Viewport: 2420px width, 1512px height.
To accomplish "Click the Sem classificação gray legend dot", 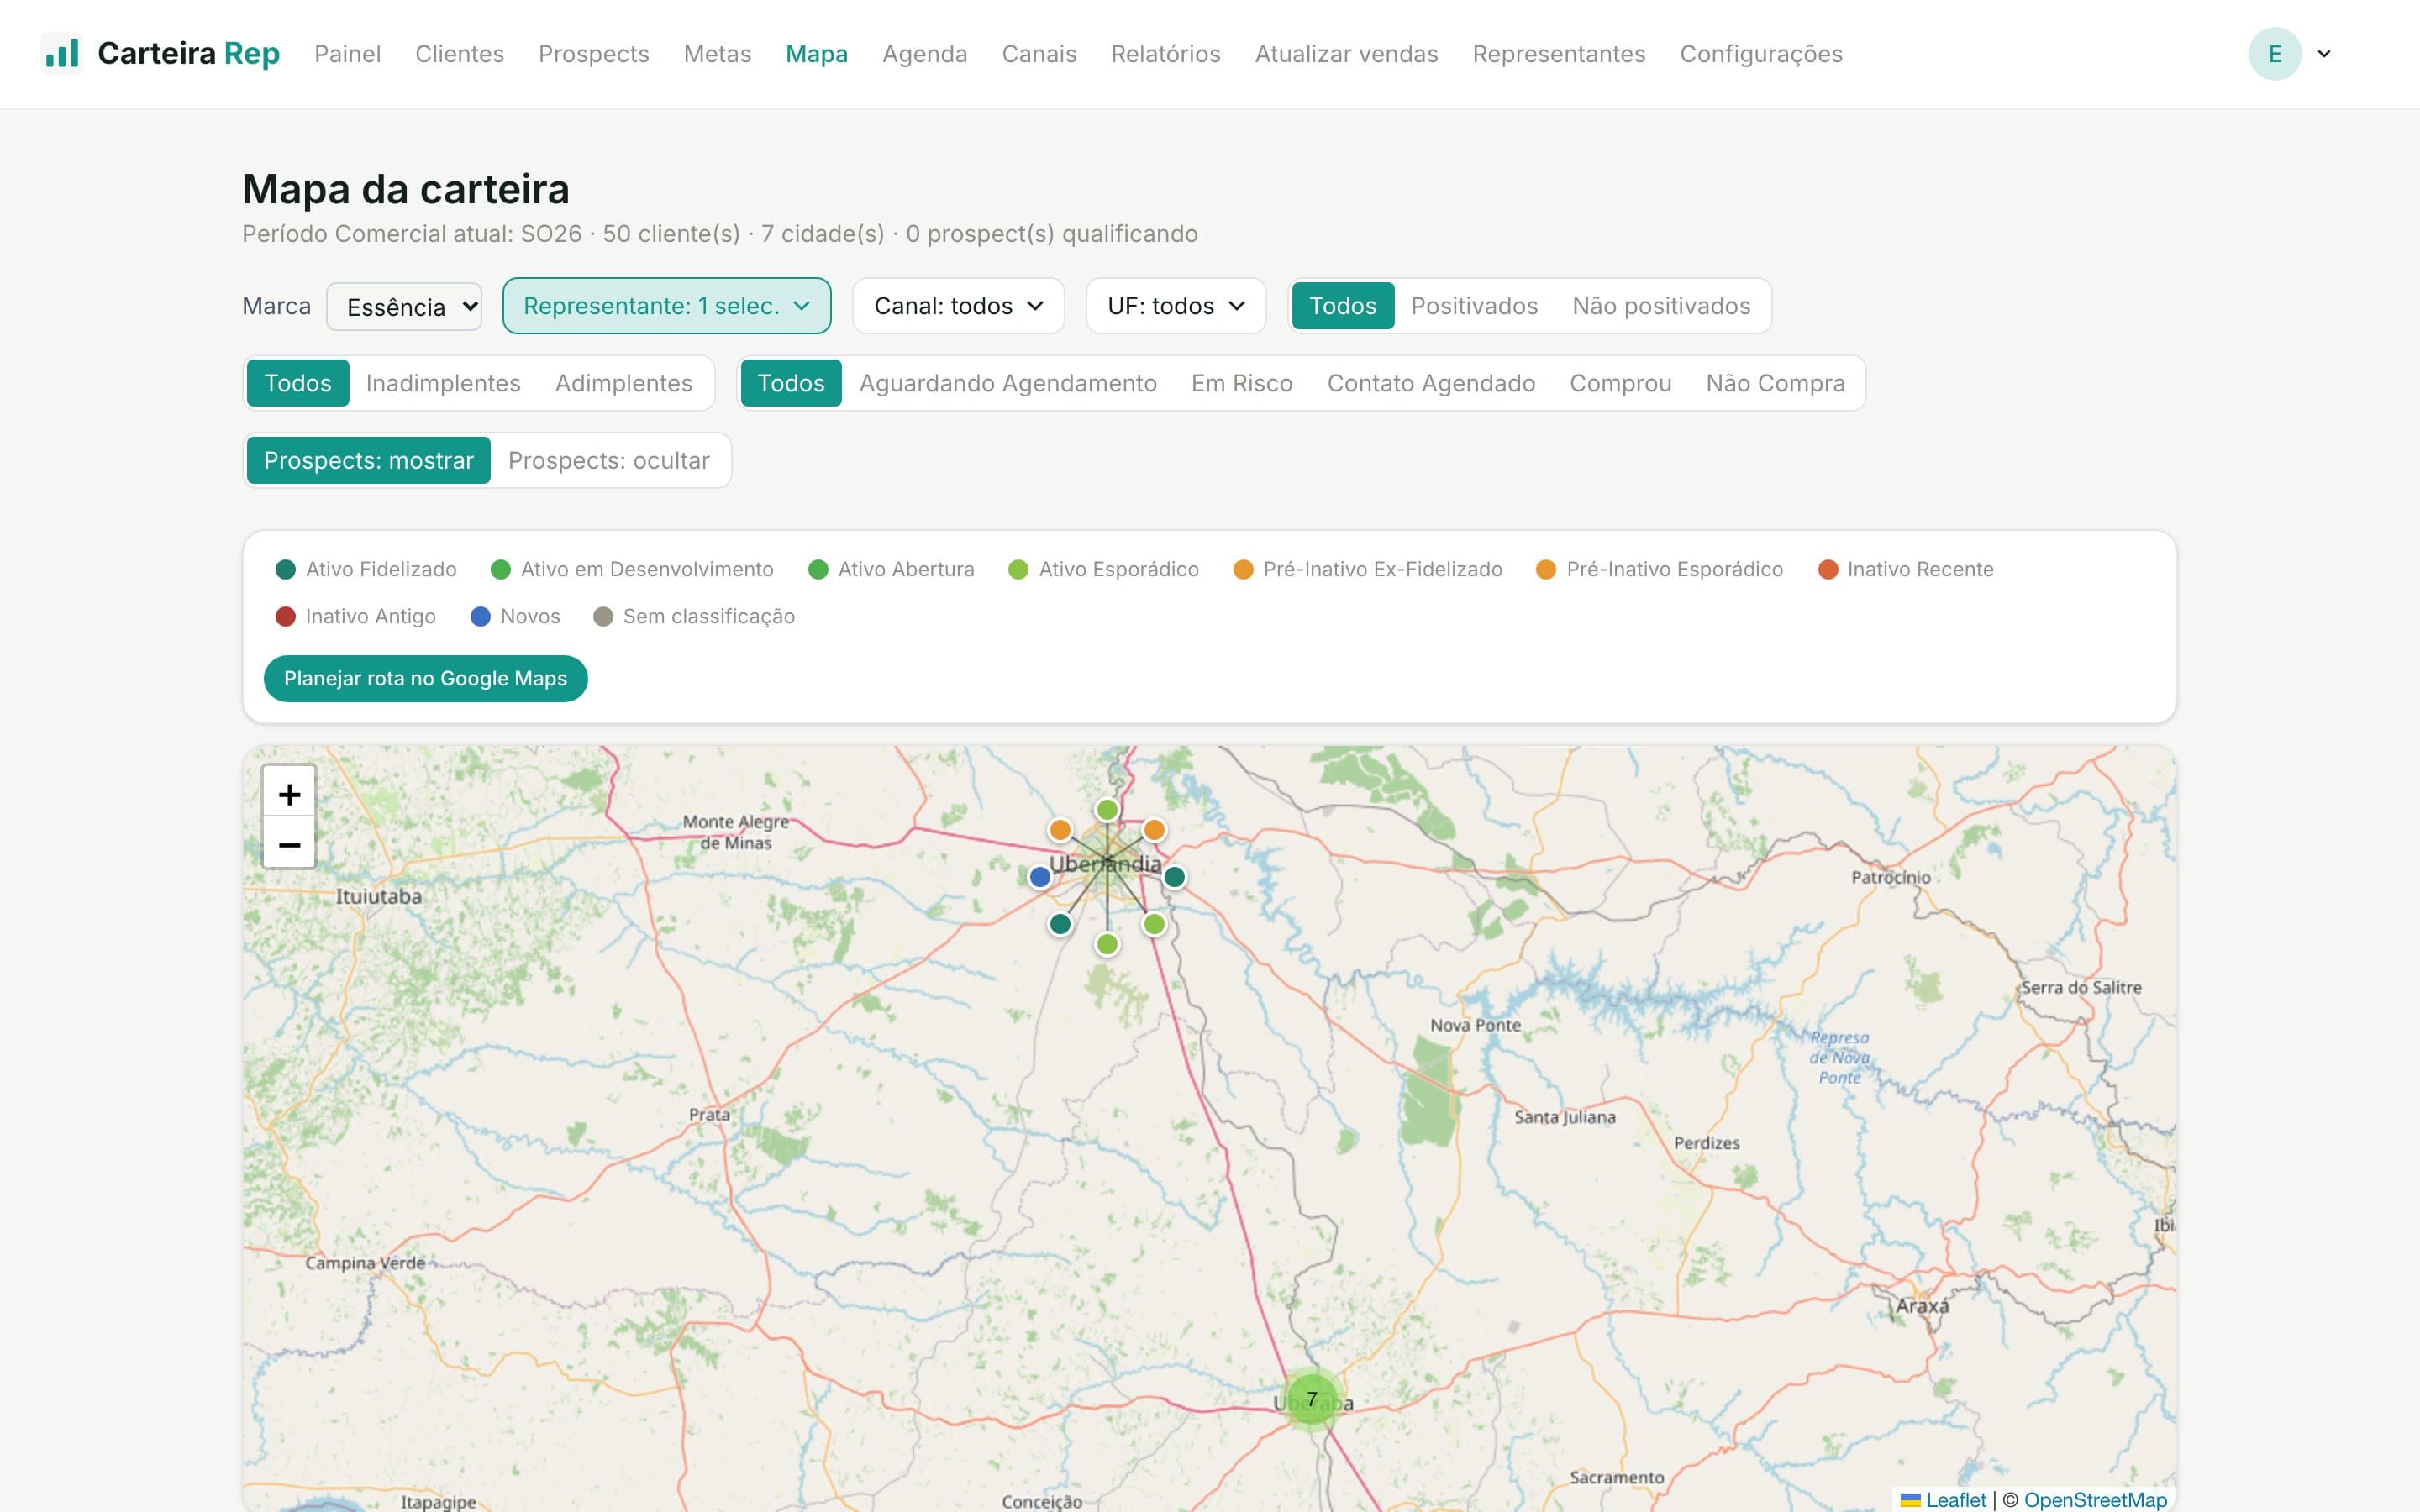I will pyautogui.click(x=603, y=617).
